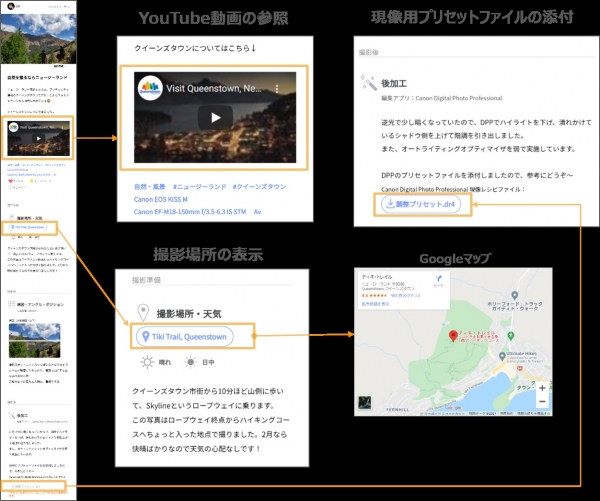Open the video title 'Visit Queenstown, Ne...' in enlarged panel
This screenshot has width=600, height=501.
[214, 89]
